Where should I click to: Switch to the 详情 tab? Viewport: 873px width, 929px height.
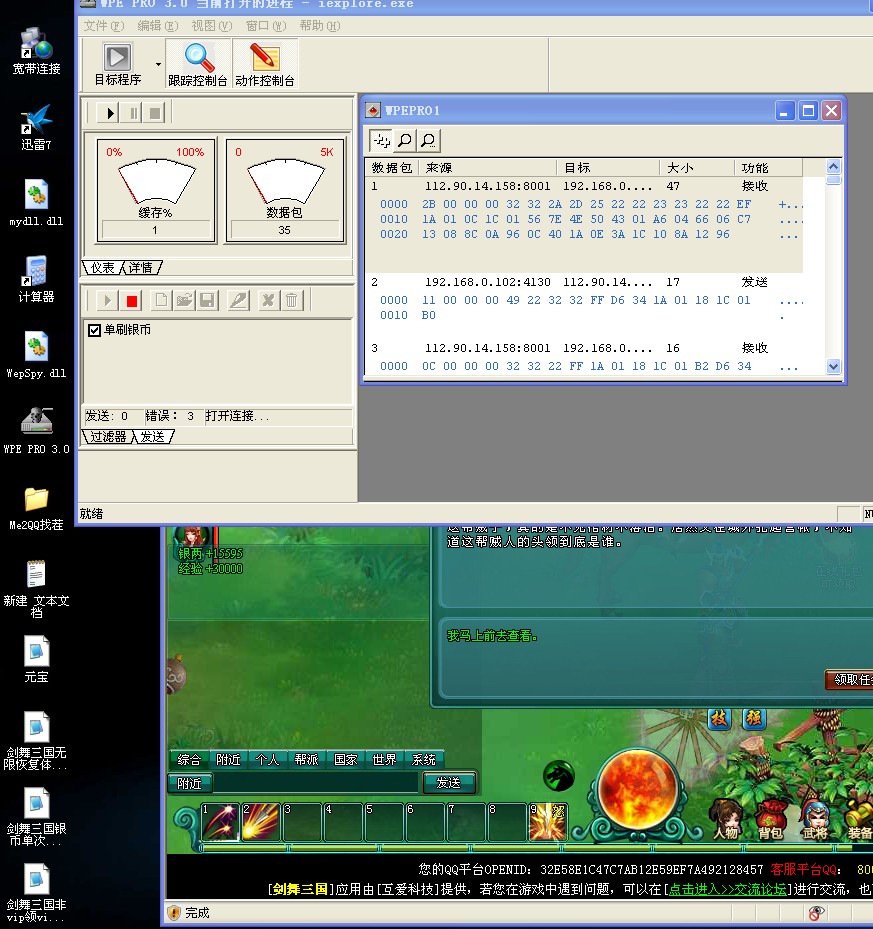140,268
